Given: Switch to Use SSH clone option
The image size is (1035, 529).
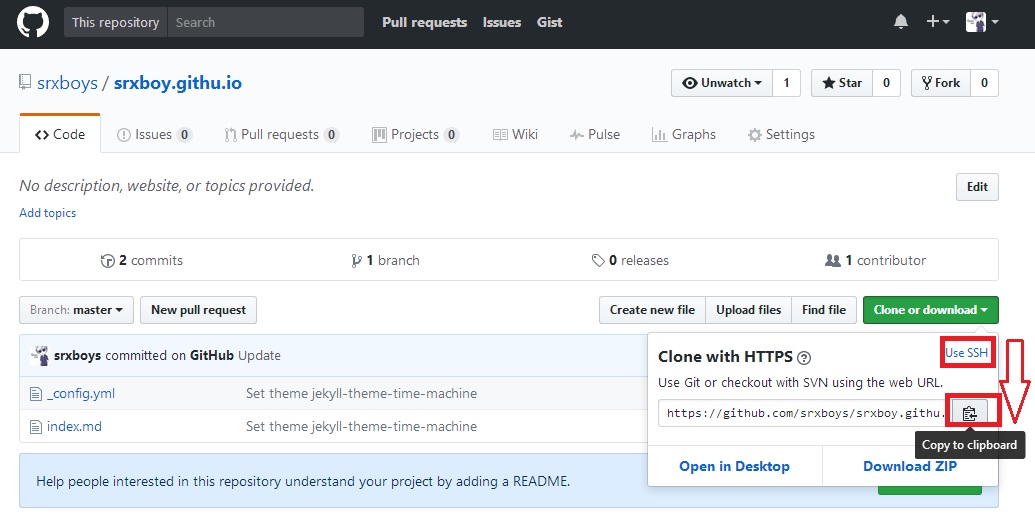Looking at the screenshot, I should (966, 353).
